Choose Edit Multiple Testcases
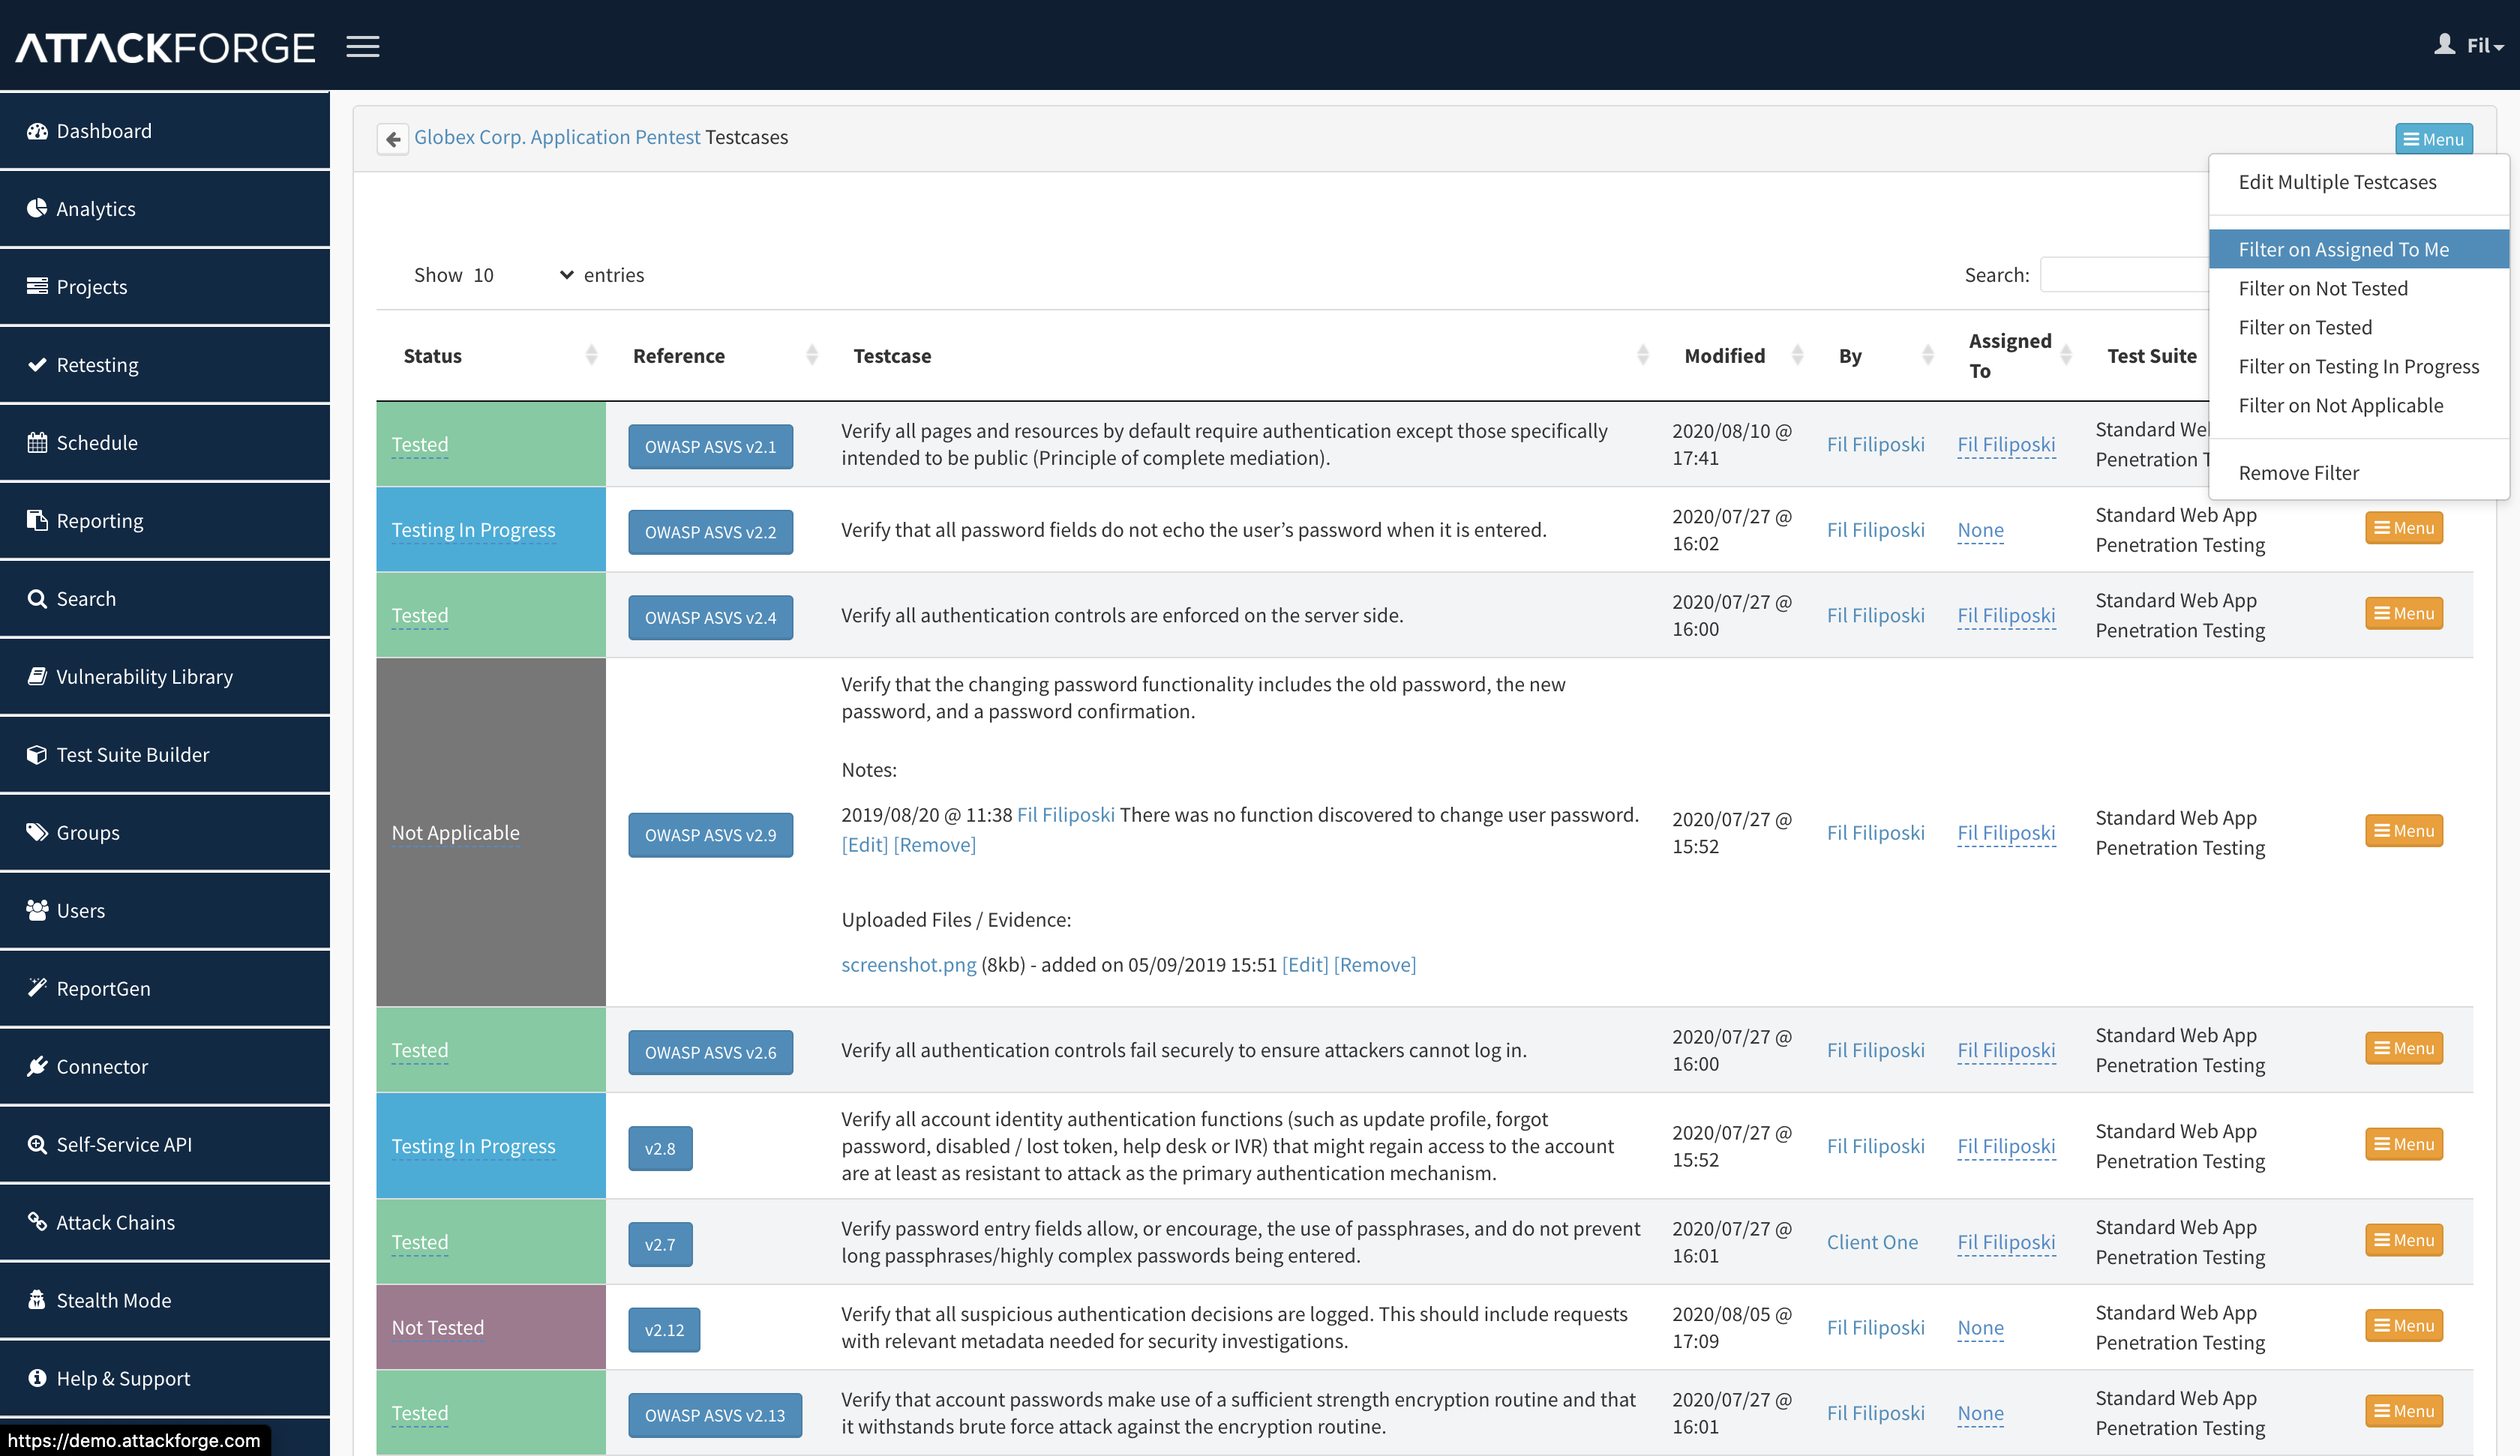The height and width of the screenshot is (1456, 2520). click(2359, 182)
